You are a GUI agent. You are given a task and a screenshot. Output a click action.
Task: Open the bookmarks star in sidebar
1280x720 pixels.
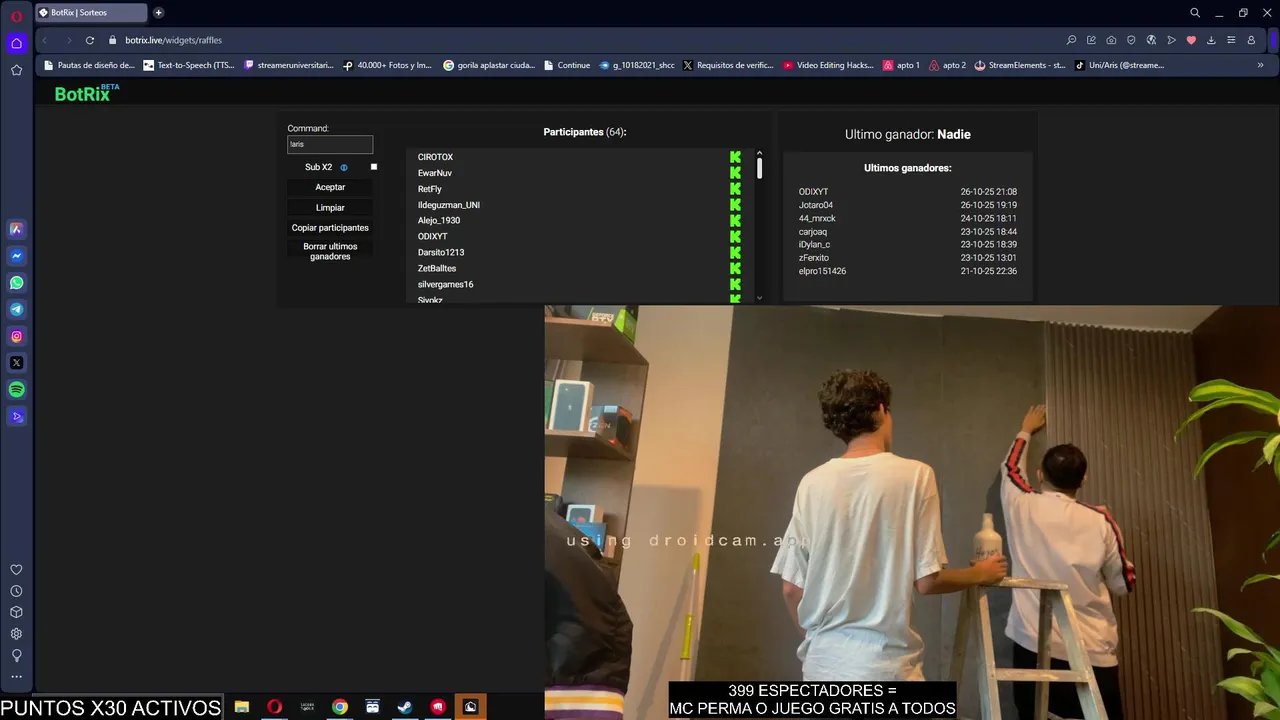pos(16,70)
